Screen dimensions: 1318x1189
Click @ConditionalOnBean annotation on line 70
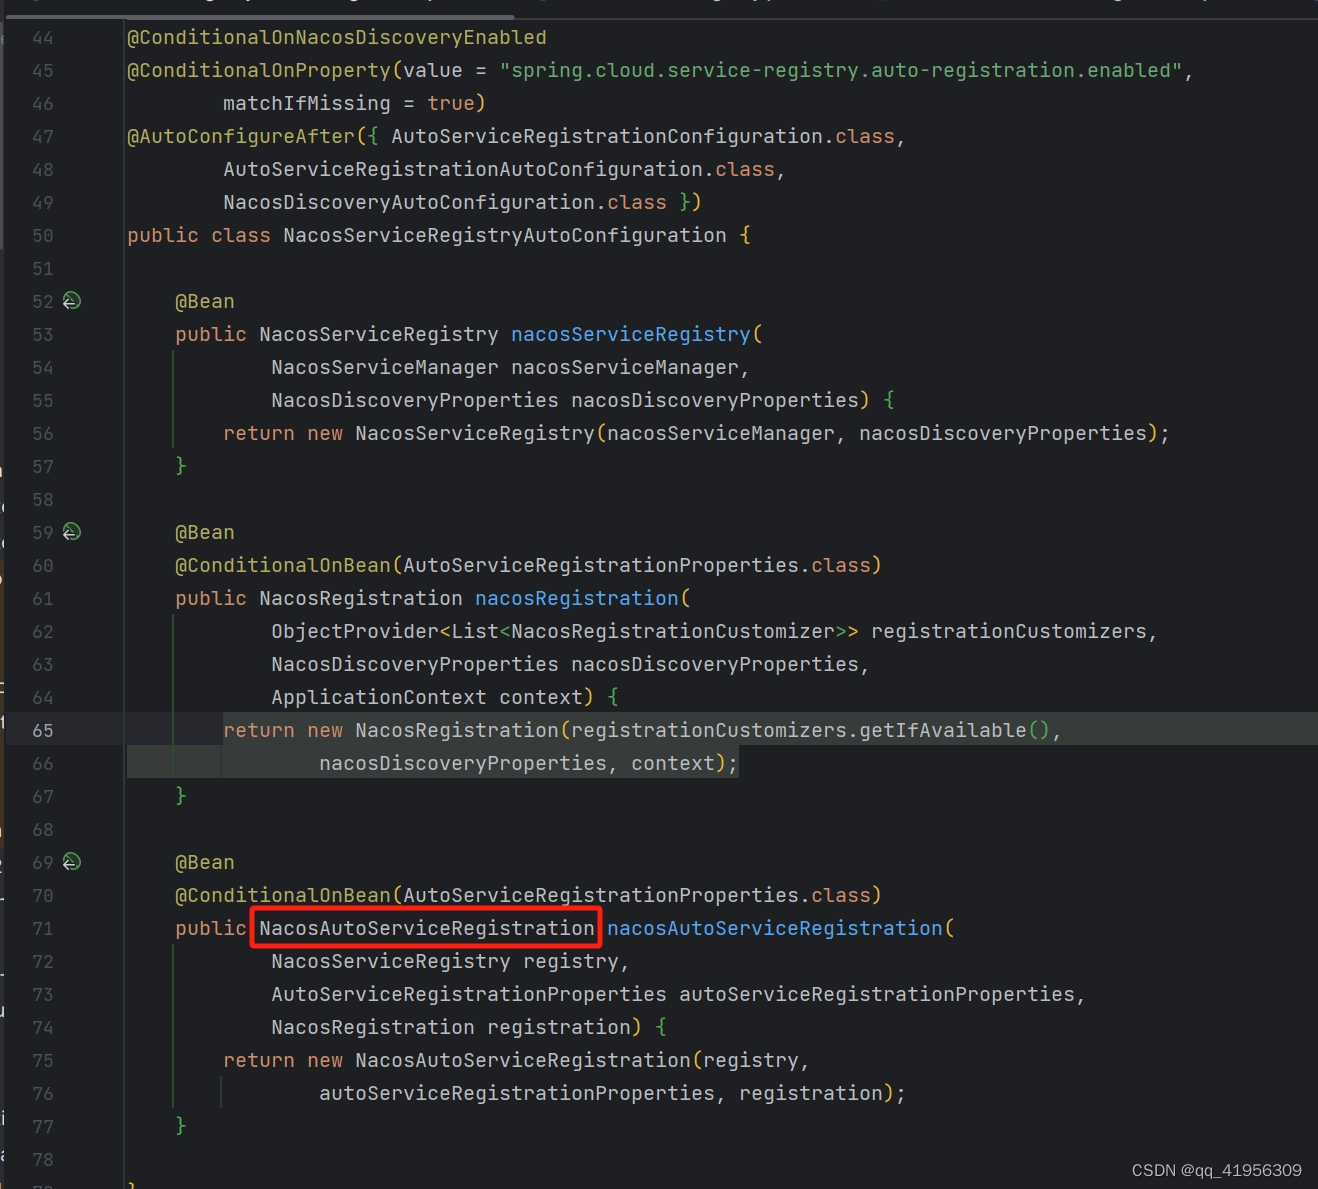coord(283,895)
